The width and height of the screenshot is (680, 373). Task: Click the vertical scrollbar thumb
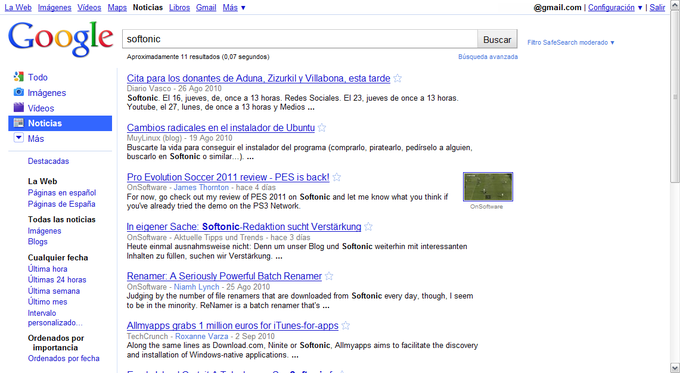point(675,96)
